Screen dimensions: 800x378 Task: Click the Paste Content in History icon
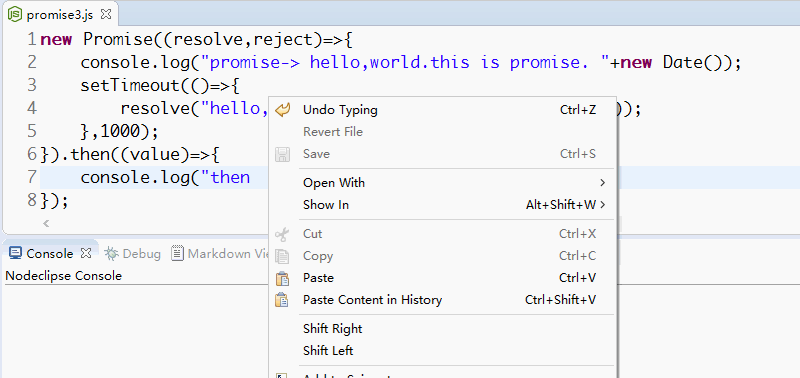coord(282,300)
